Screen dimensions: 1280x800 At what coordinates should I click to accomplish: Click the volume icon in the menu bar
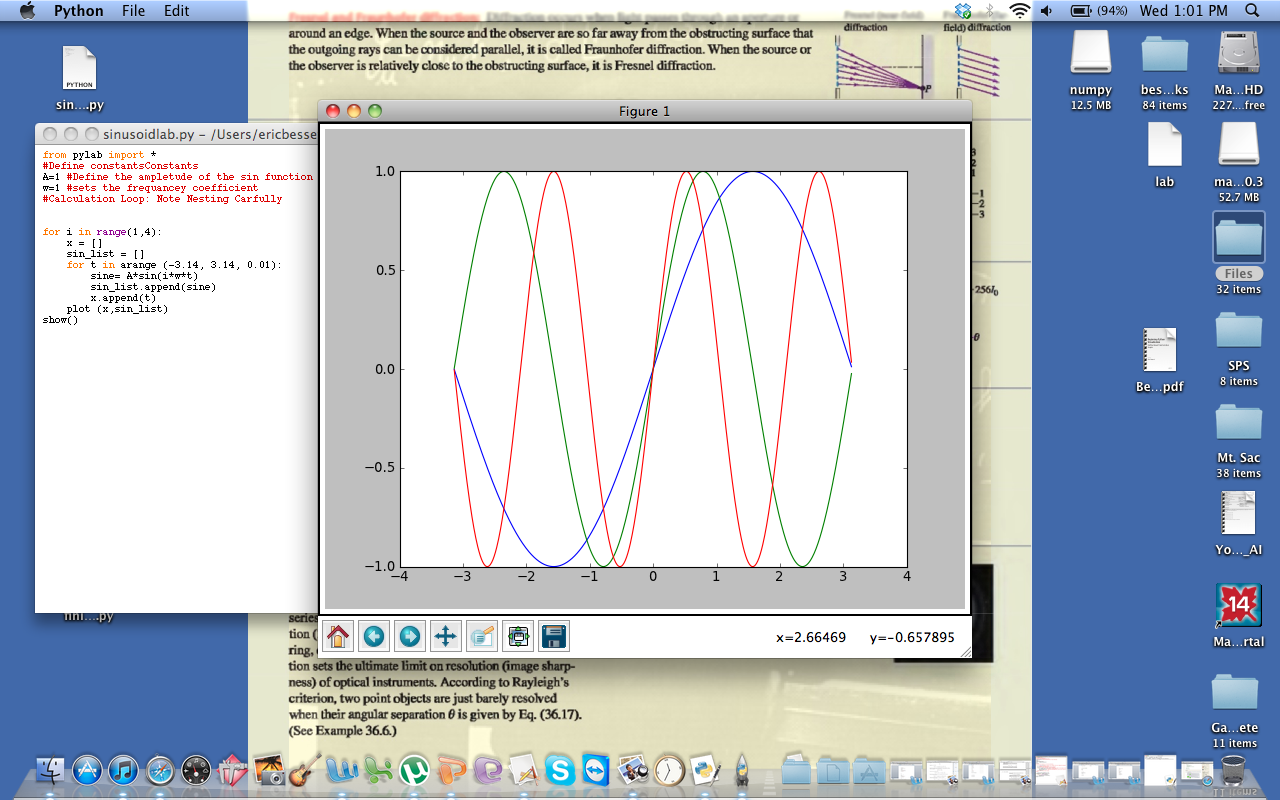tap(1046, 11)
